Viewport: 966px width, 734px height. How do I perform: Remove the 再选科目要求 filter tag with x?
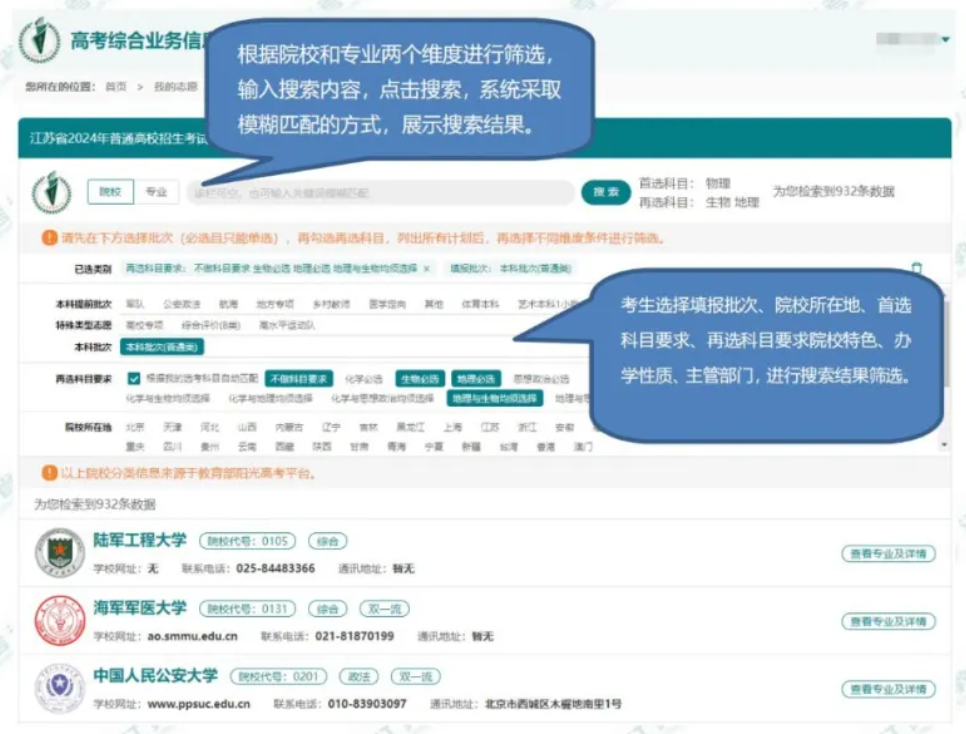tap(426, 269)
